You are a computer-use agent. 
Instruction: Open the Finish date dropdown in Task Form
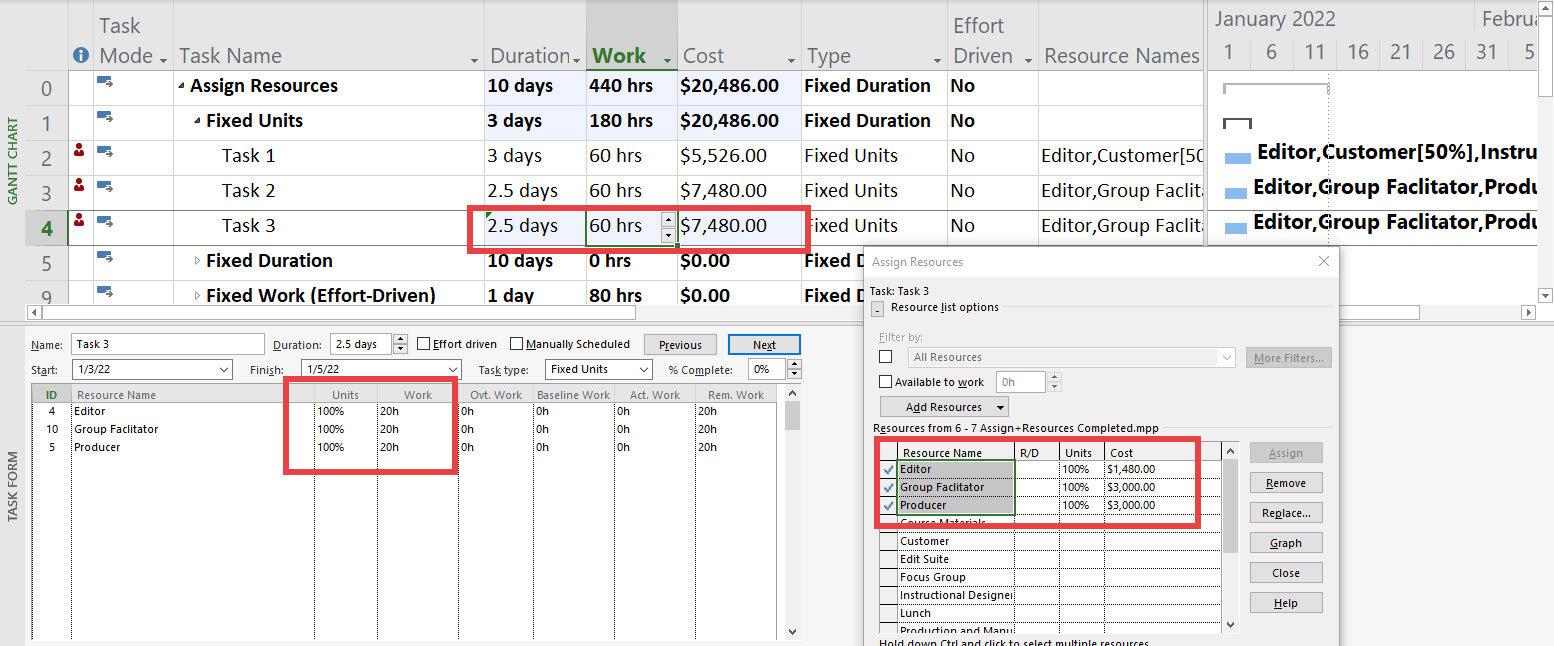point(453,370)
